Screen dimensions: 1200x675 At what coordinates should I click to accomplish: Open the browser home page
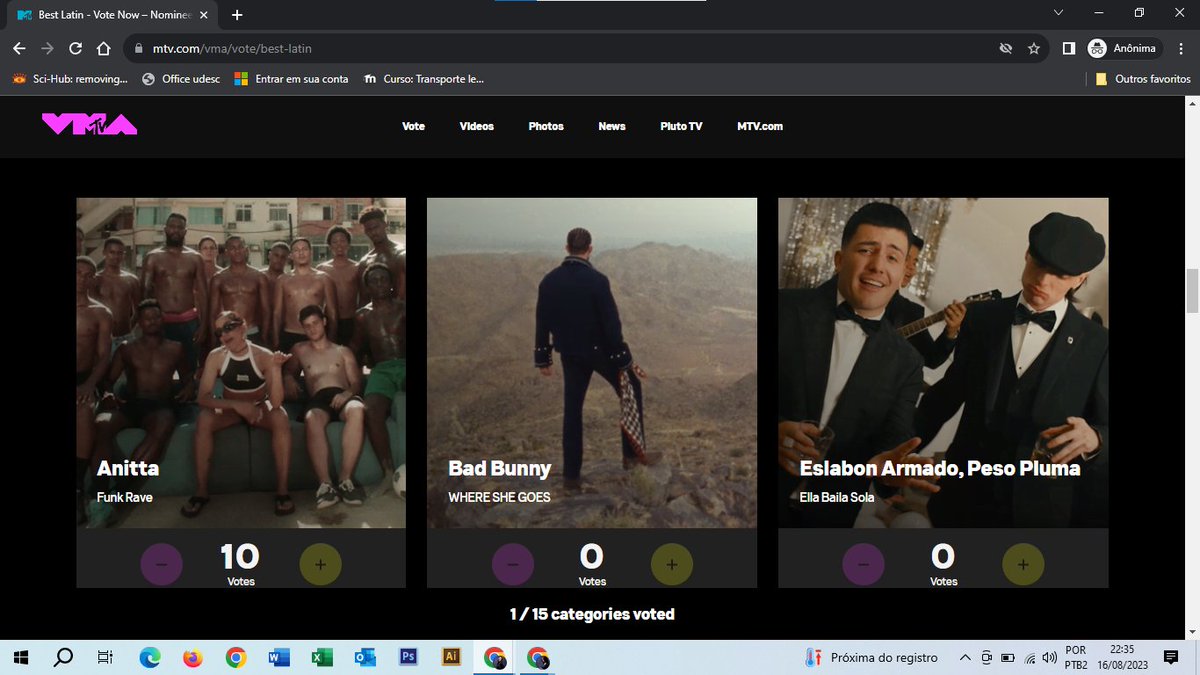click(103, 48)
